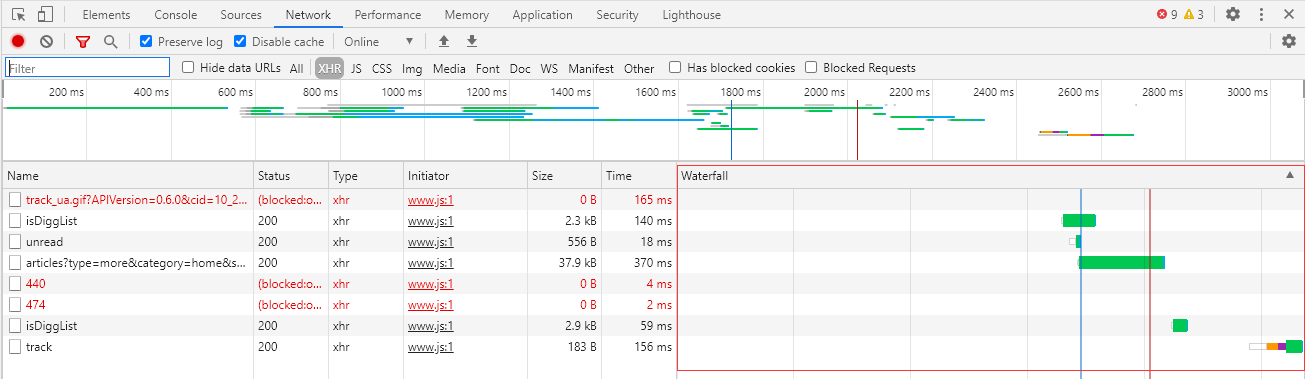Click the 9 errors counter
The height and width of the screenshot is (379, 1305).
pyautogui.click(x=1167, y=15)
